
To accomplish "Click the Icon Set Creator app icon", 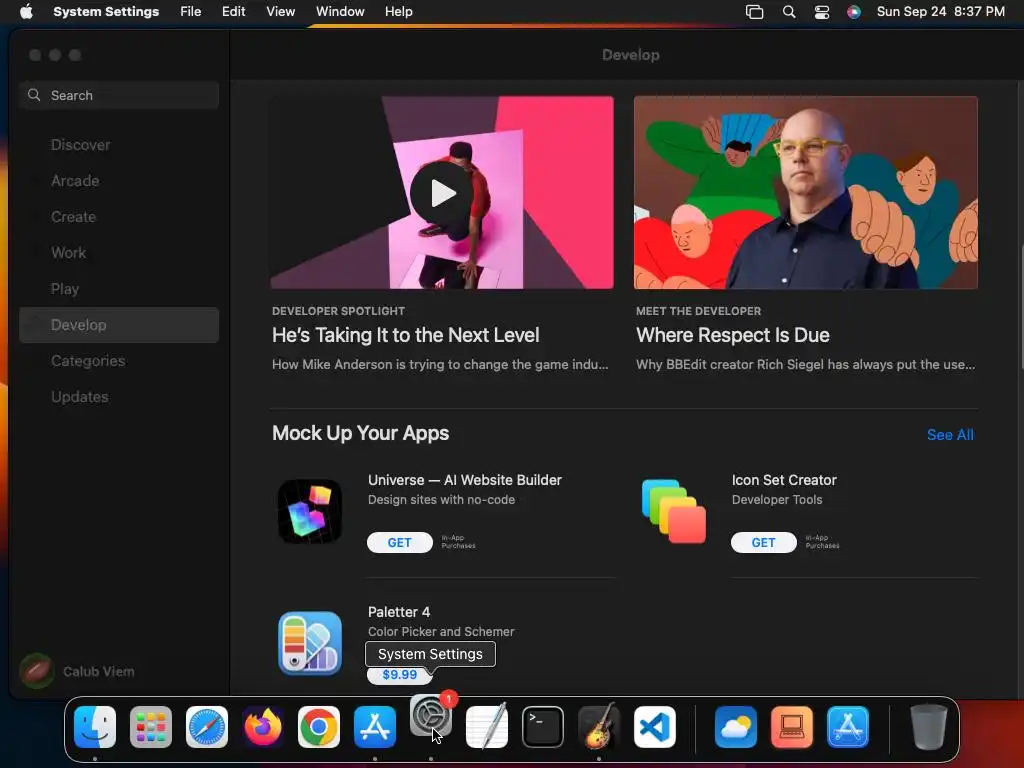I will click(673, 511).
